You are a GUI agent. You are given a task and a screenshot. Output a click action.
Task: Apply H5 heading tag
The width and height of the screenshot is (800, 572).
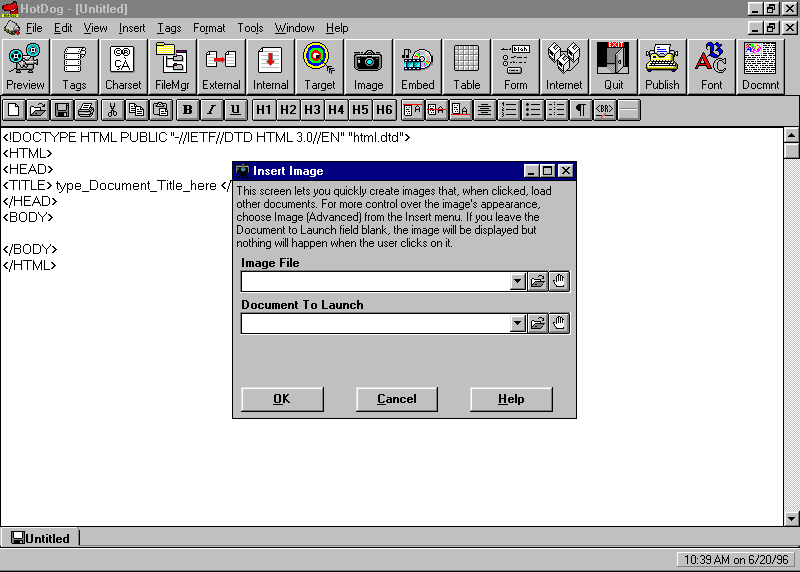point(360,110)
